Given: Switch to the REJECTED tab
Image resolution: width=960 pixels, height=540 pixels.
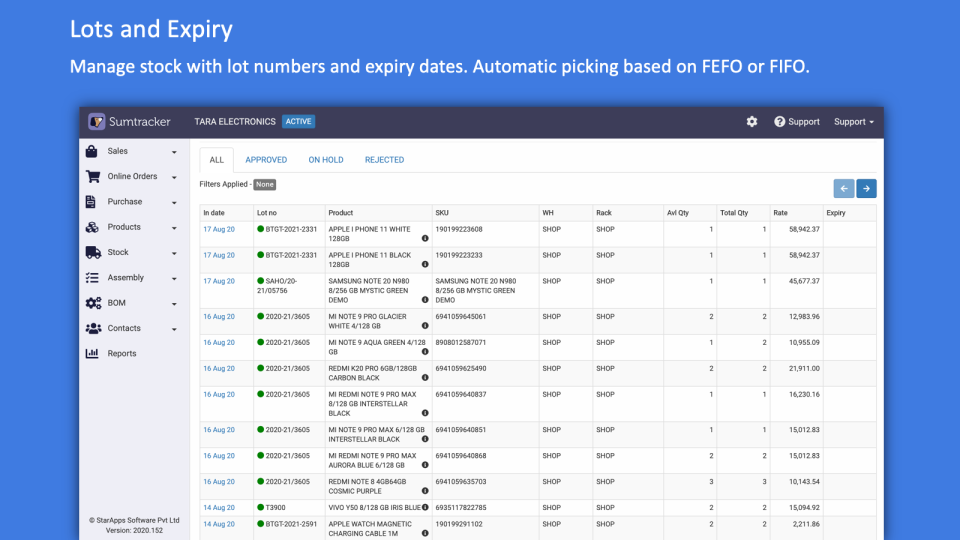Looking at the screenshot, I should pyautogui.click(x=384, y=160).
